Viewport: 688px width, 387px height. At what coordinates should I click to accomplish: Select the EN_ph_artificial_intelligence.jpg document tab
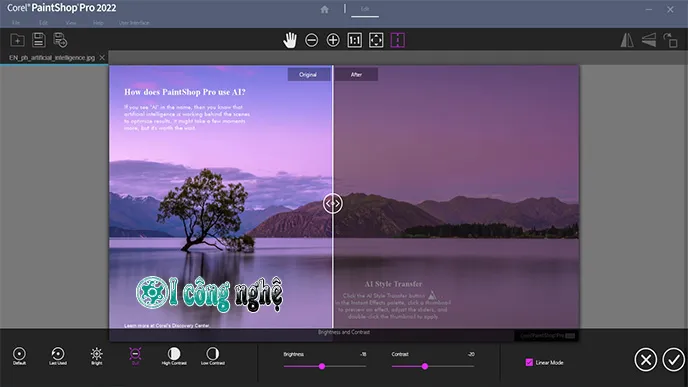pos(52,57)
